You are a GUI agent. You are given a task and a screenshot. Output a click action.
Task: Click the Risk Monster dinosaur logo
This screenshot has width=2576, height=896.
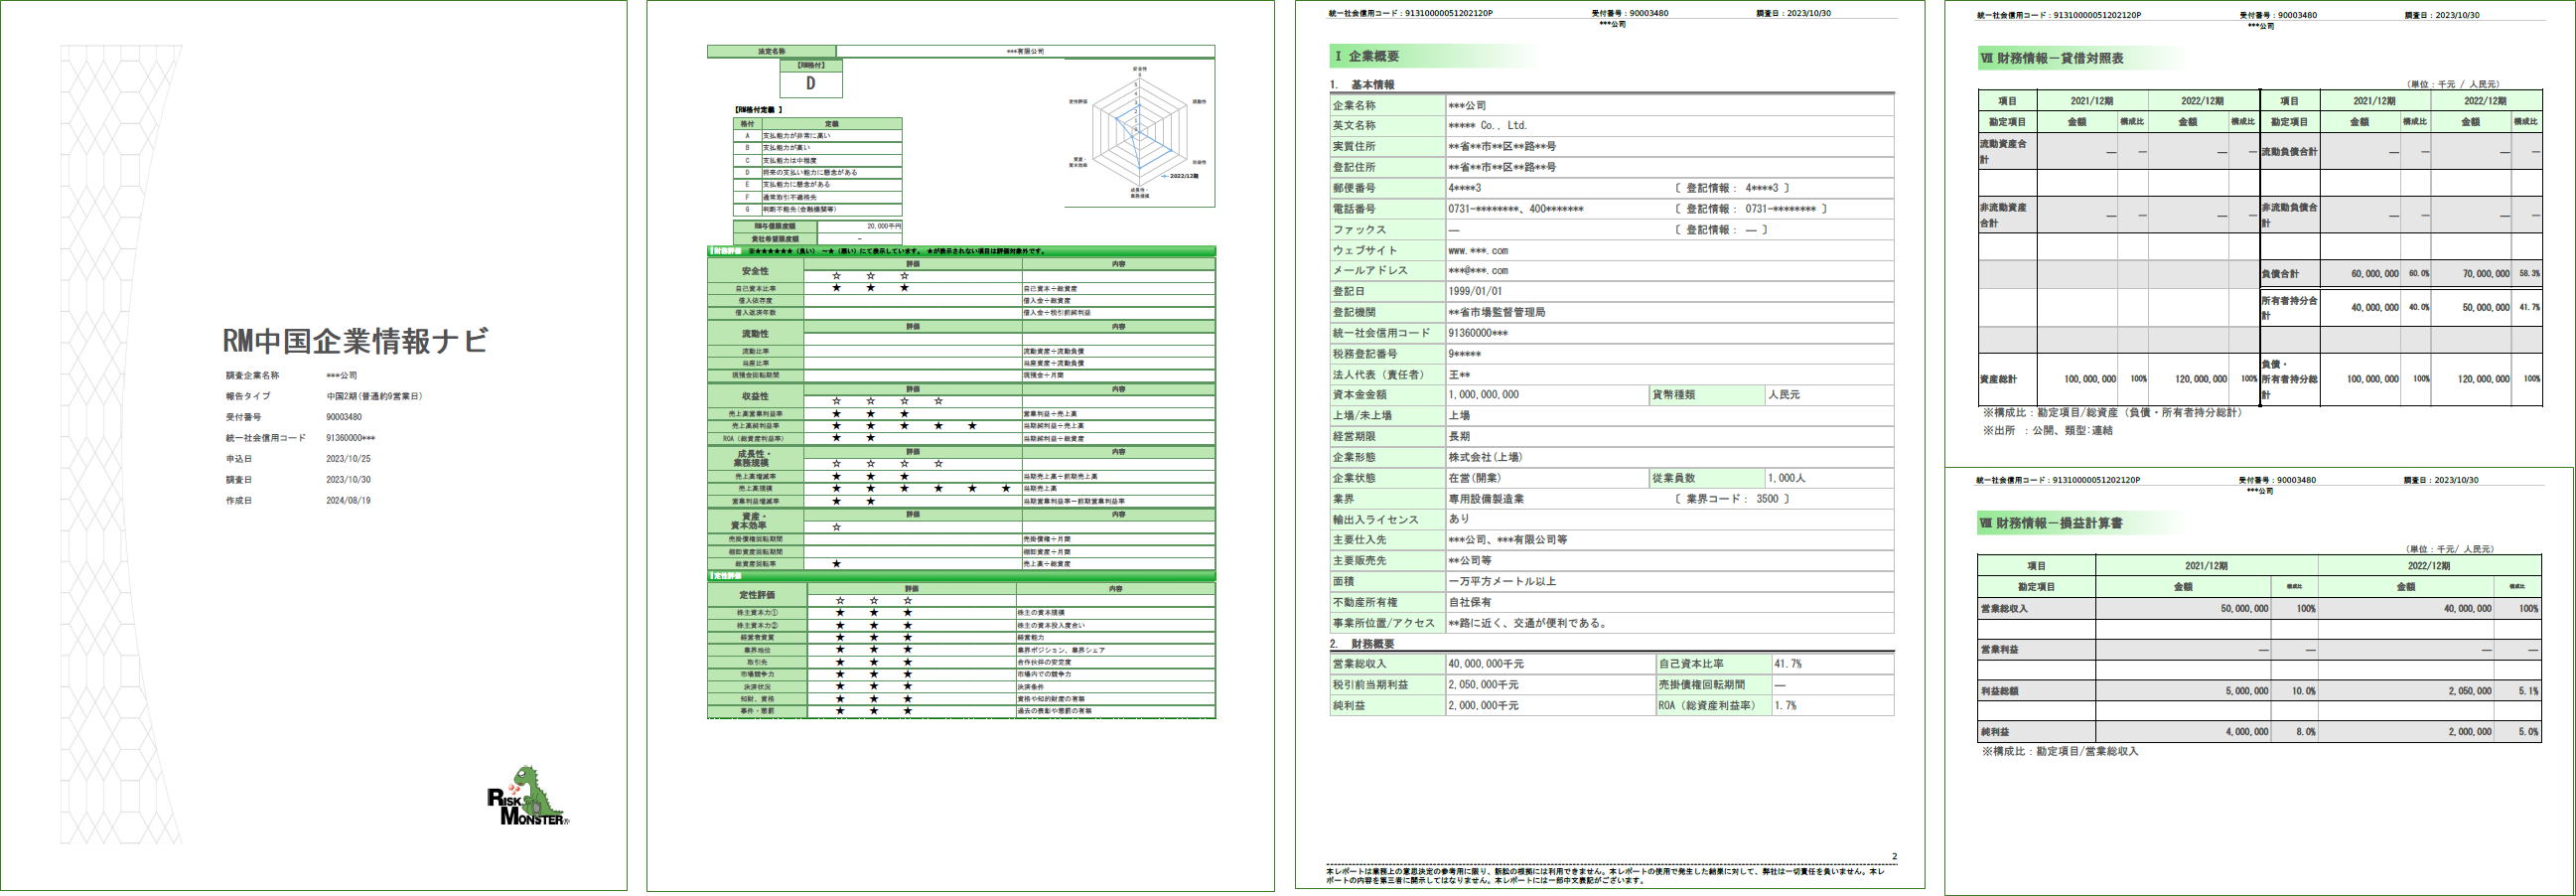529,797
